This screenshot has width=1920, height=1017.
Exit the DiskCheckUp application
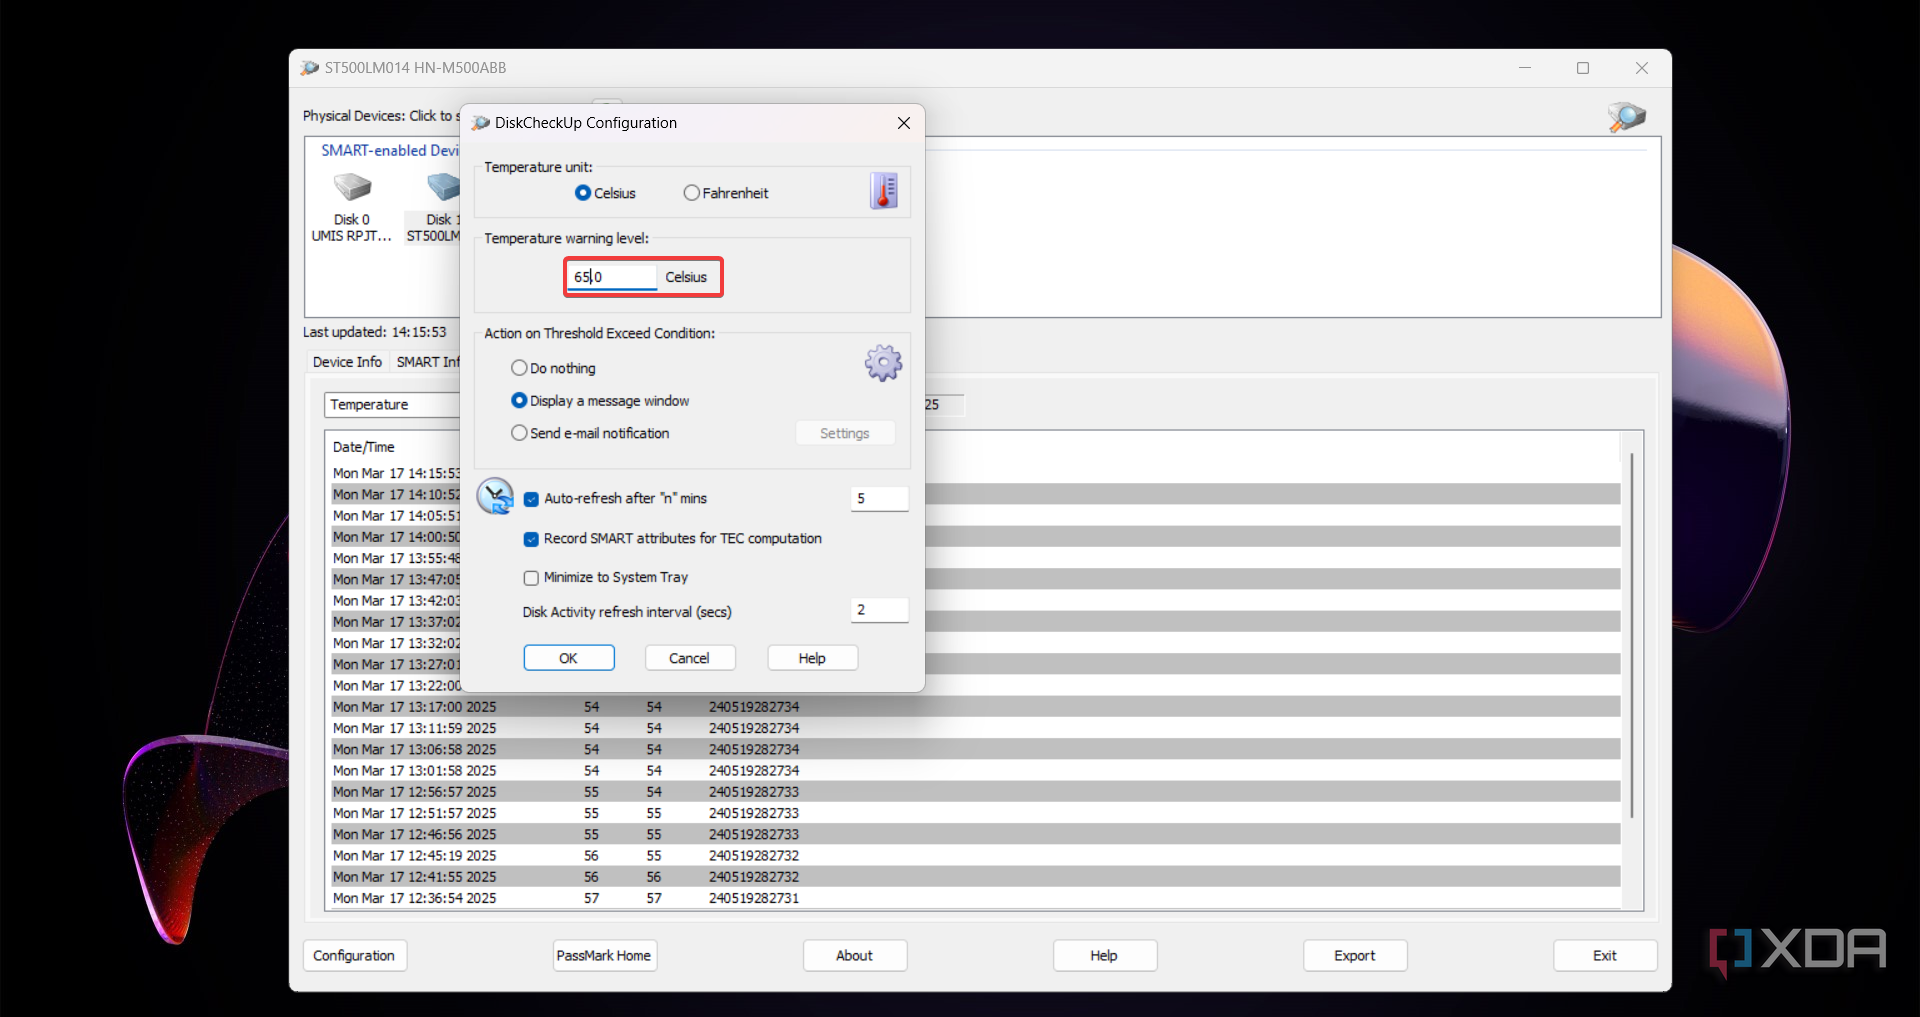pos(1605,955)
